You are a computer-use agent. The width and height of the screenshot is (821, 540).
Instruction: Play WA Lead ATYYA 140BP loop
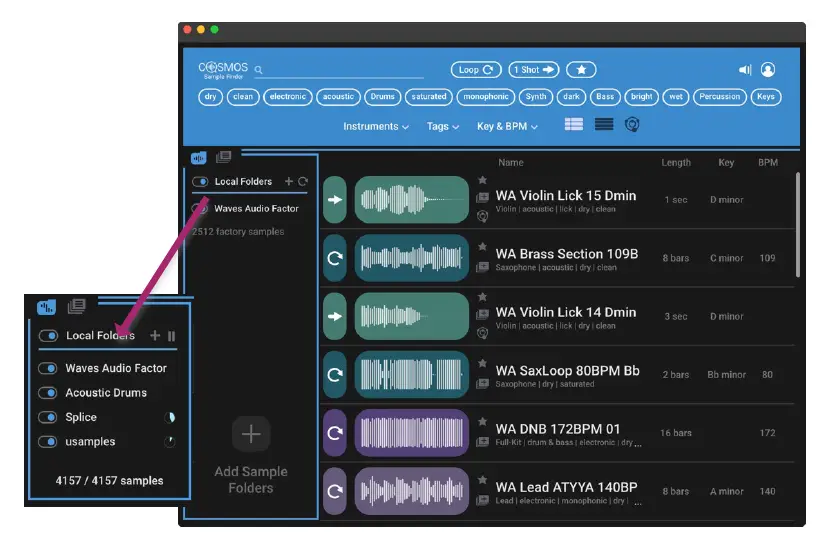[335, 491]
